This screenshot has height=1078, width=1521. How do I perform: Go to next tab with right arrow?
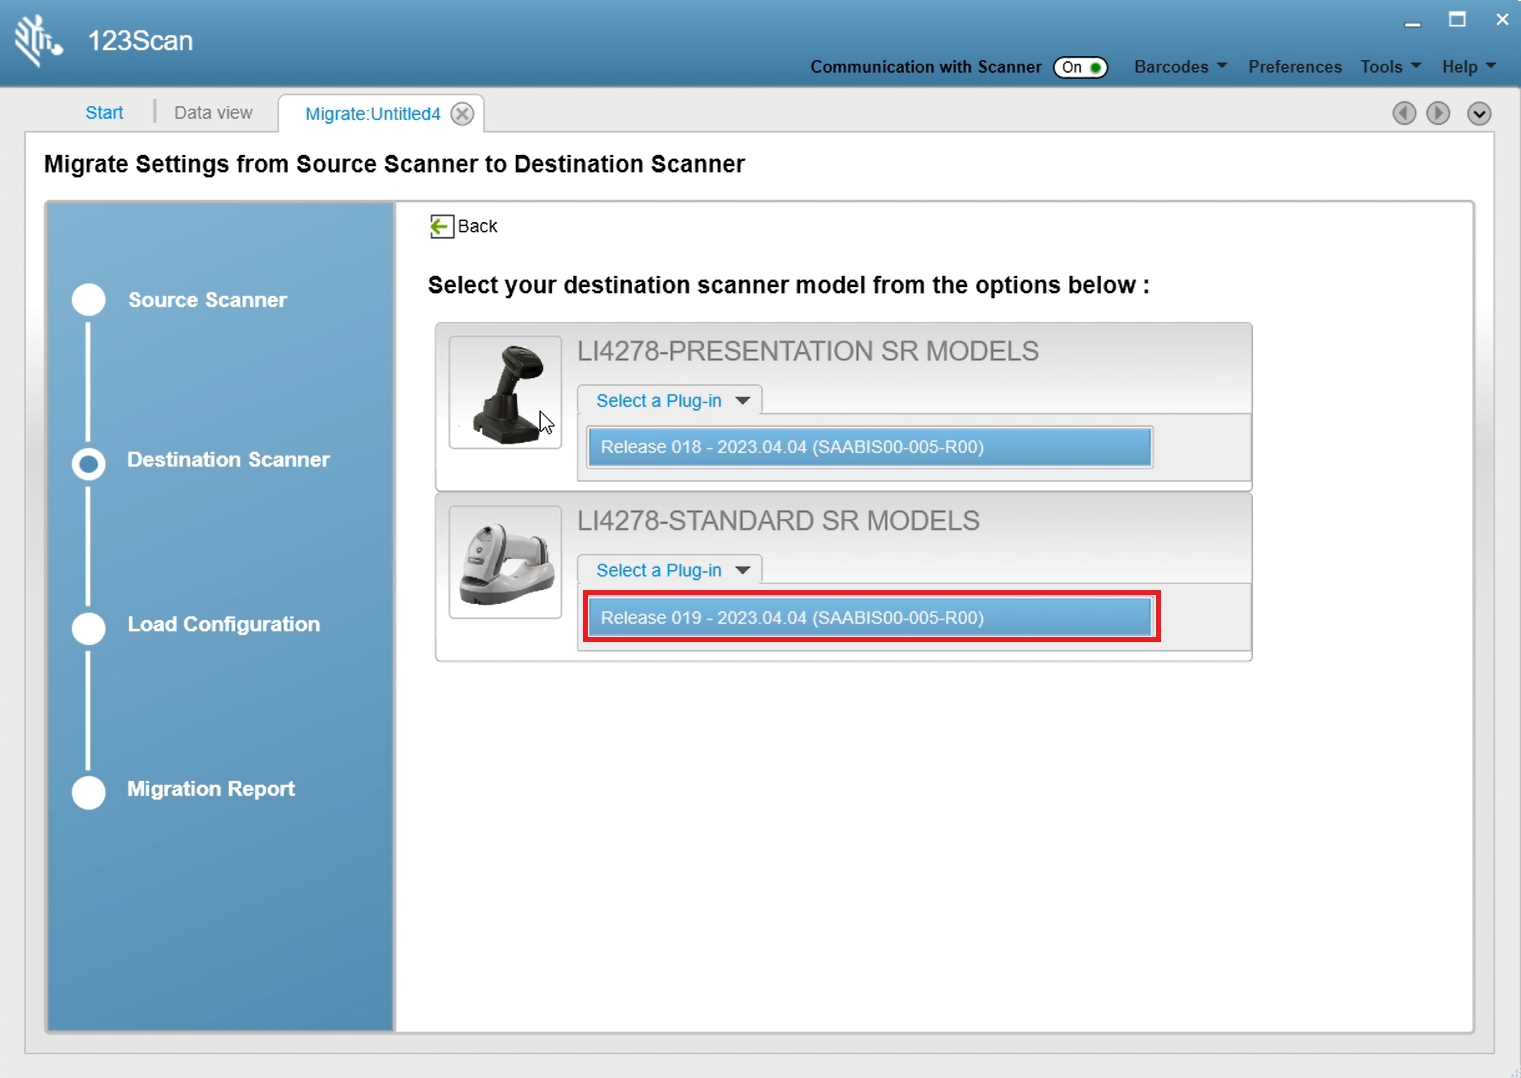[x=1438, y=113]
